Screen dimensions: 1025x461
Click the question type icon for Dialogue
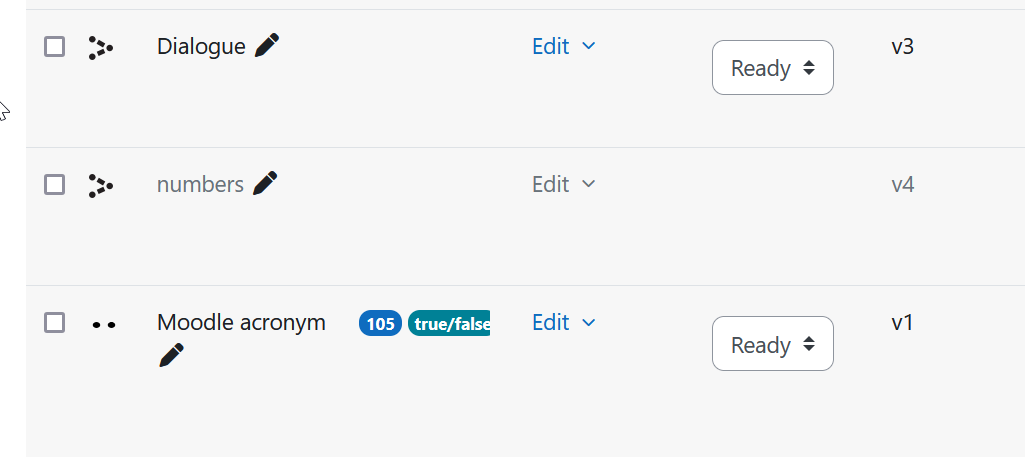pyautogui.click(x=101, y=48)
